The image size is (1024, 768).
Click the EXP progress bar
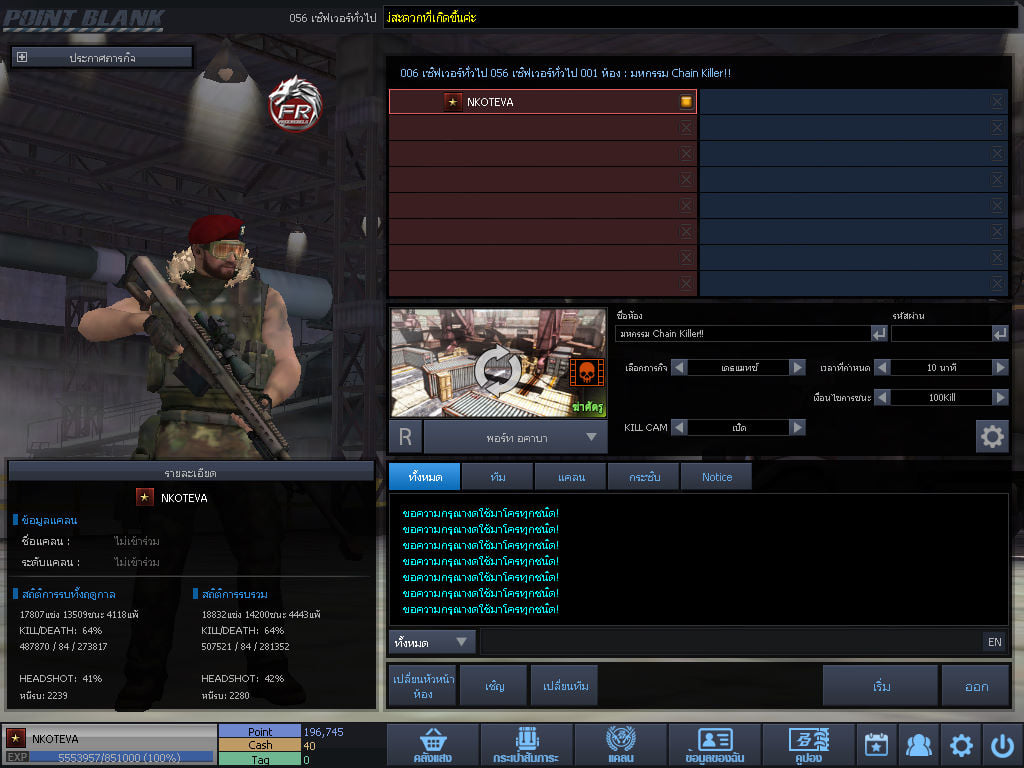point(121,758)
